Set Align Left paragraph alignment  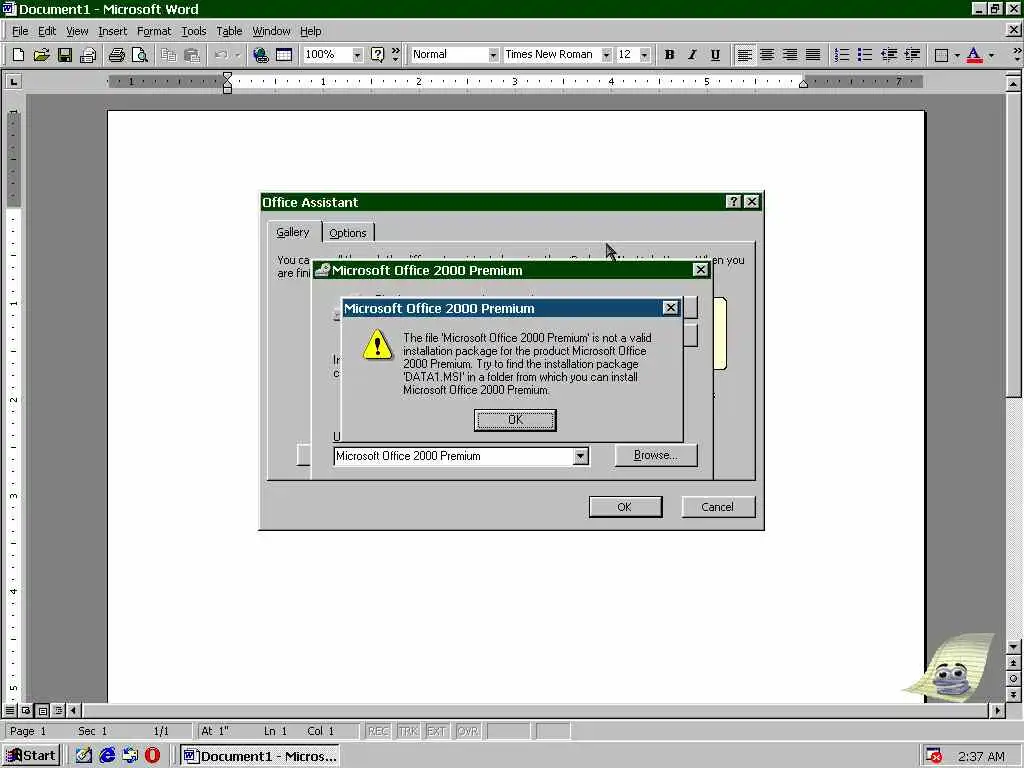coord(744,55)
